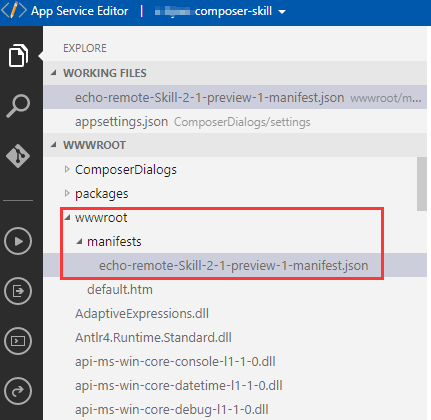Open the Explorer files icon in the sidebar

pyautogui.click(x=18, y=55)
